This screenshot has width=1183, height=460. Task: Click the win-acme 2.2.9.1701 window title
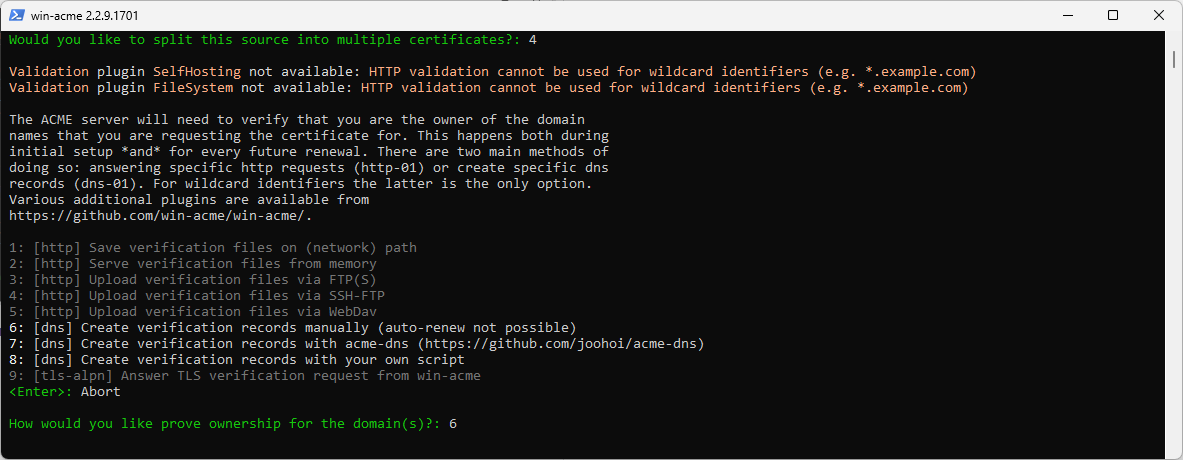[x=84, y=16]
